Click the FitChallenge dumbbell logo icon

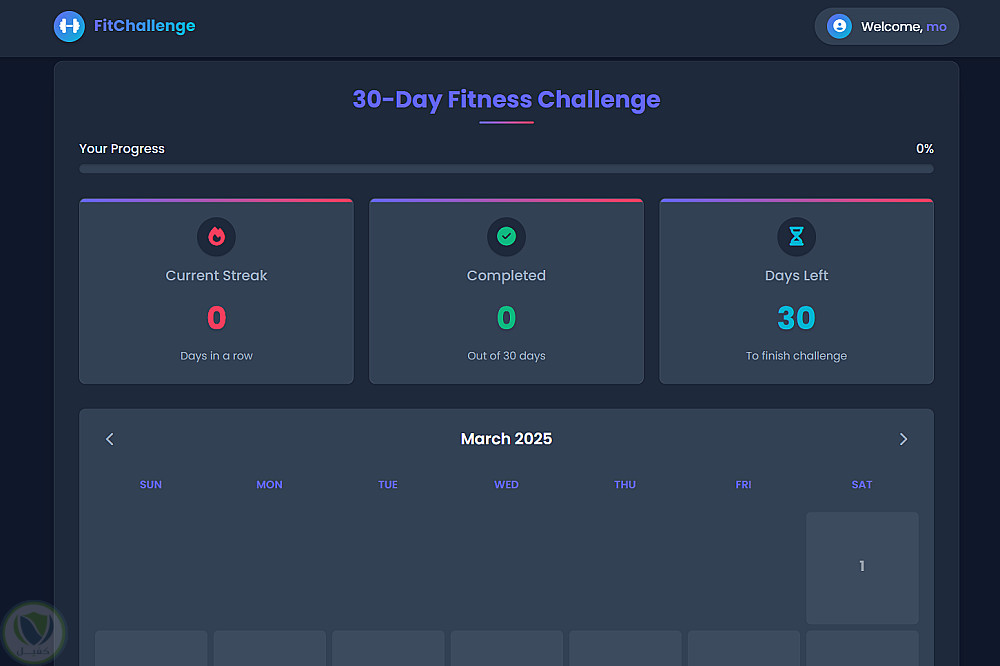click(x=69, y=26)
